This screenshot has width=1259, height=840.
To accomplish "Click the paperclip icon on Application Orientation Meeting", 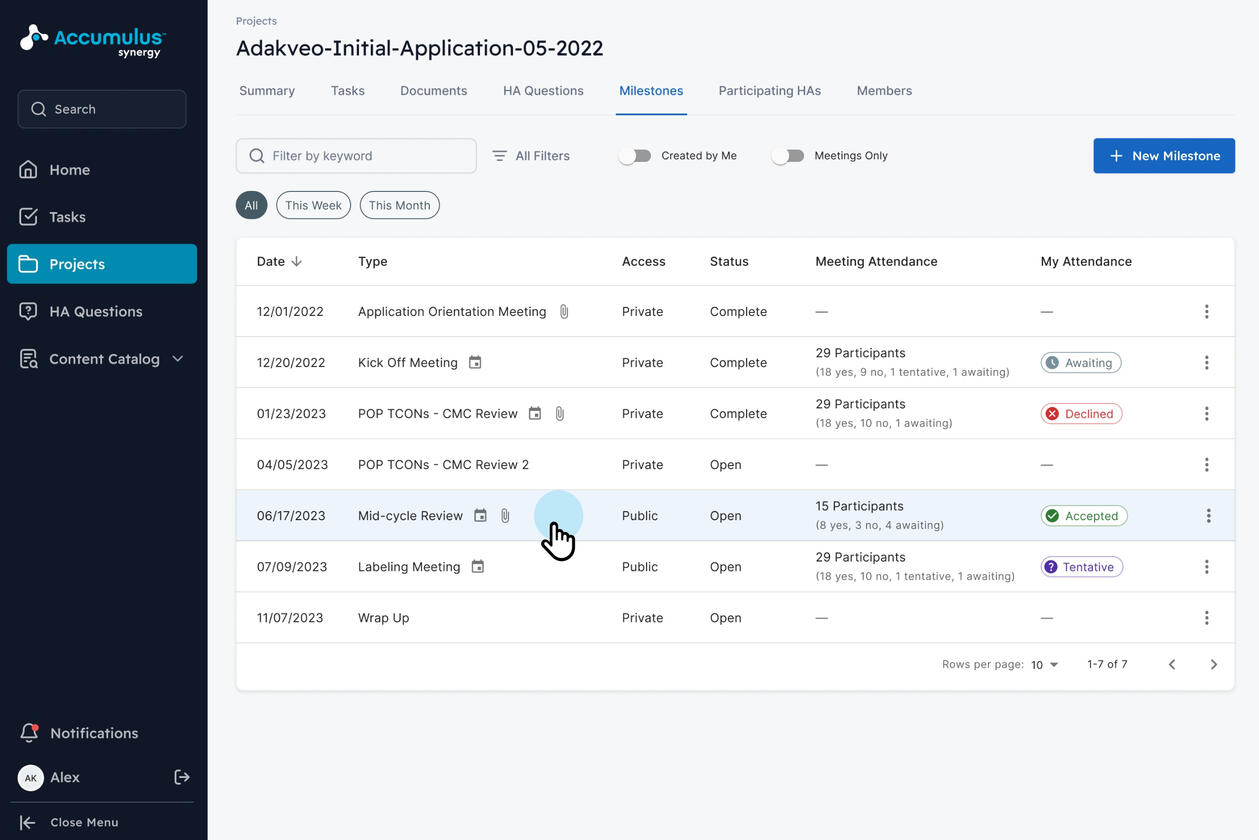I will click(564, 312).
